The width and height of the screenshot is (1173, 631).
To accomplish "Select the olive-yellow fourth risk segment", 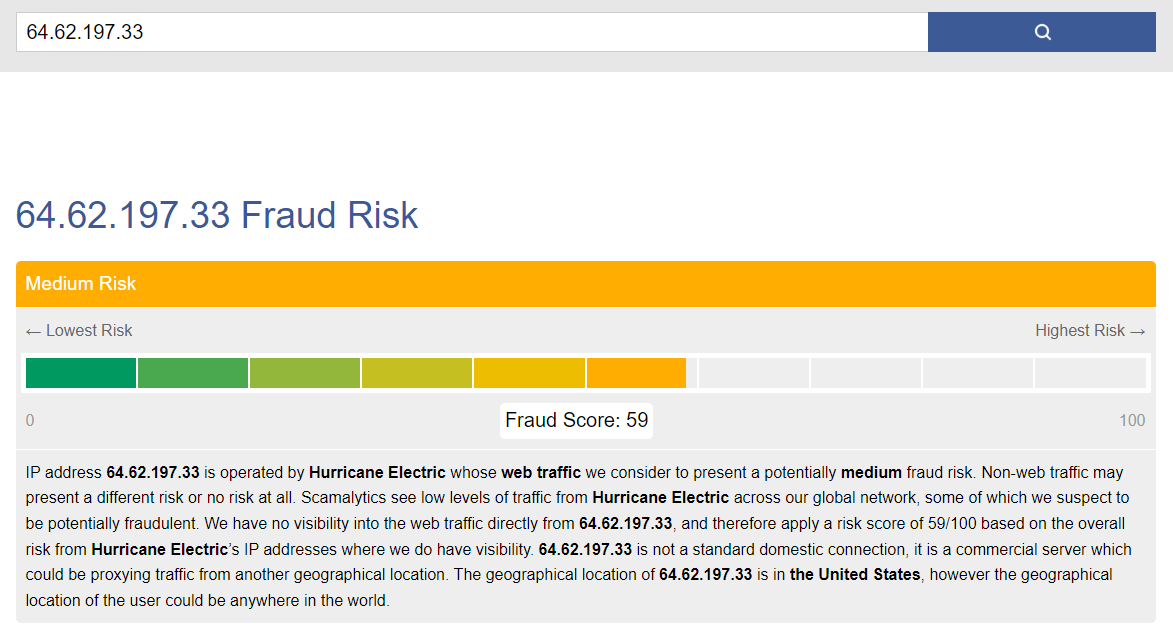I will click(x=417, y=373).
